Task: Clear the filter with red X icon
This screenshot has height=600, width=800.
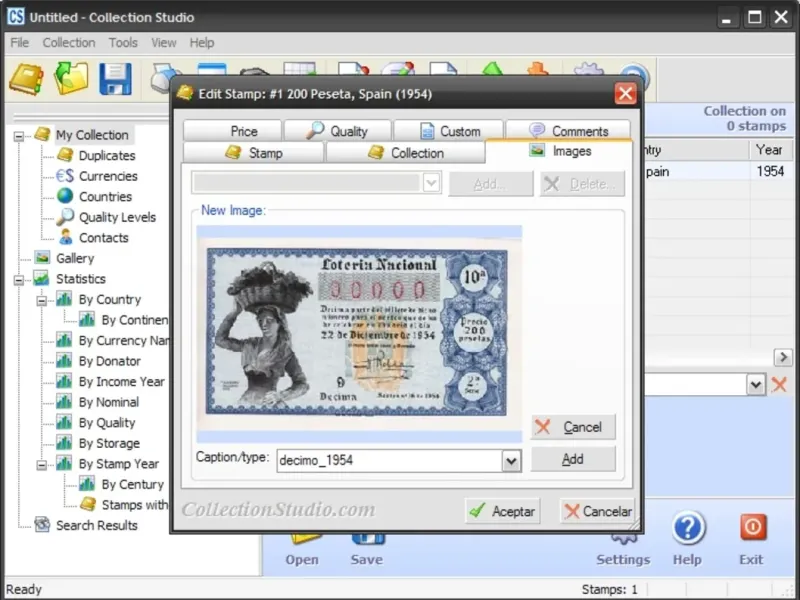Action: pyautogui.click(x=779, y=384)
